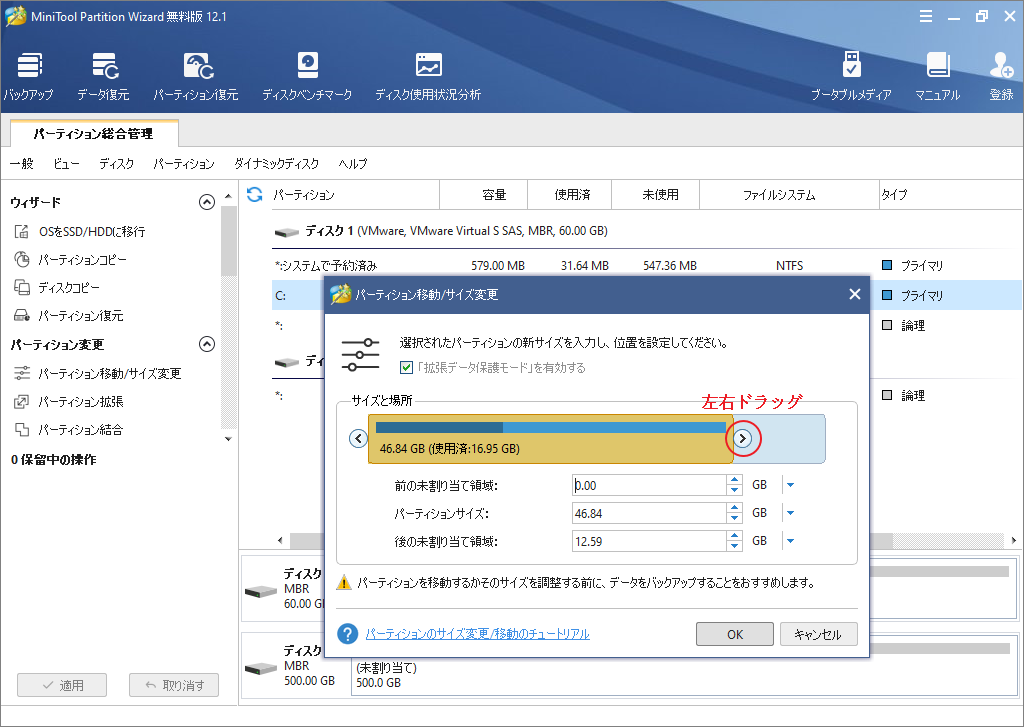
Task: Open the パーティション menu
Action: [184, 163]
